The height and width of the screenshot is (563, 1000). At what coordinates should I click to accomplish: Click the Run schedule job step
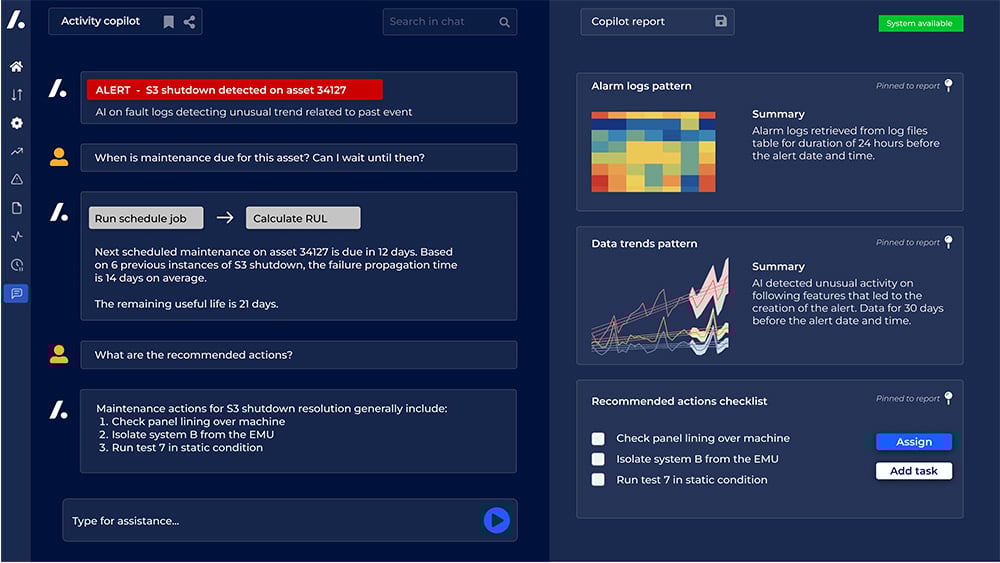[x=146, y=218]
